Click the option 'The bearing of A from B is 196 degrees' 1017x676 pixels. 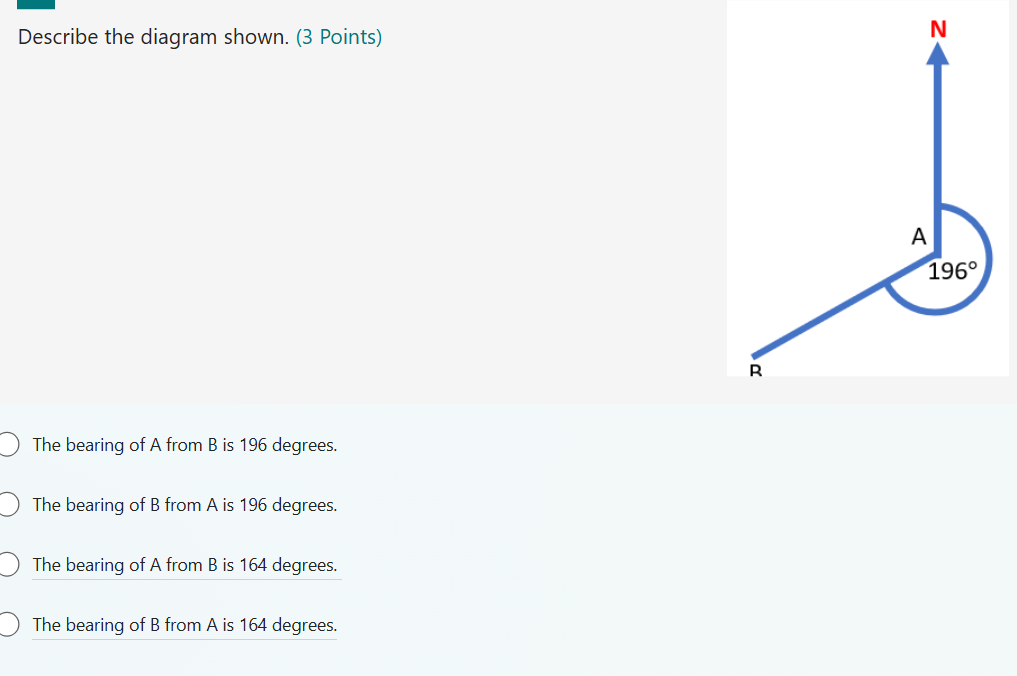[184, 445]
